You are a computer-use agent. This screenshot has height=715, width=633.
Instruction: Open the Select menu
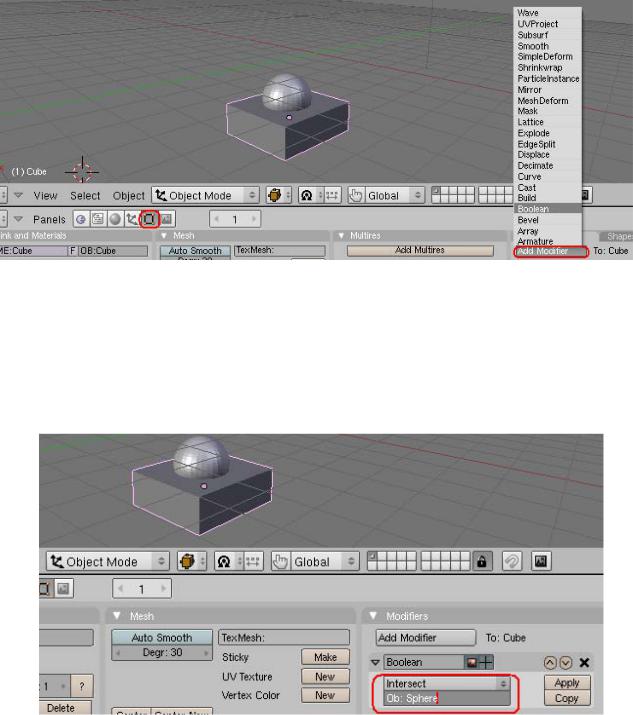[x=85, y=196]
